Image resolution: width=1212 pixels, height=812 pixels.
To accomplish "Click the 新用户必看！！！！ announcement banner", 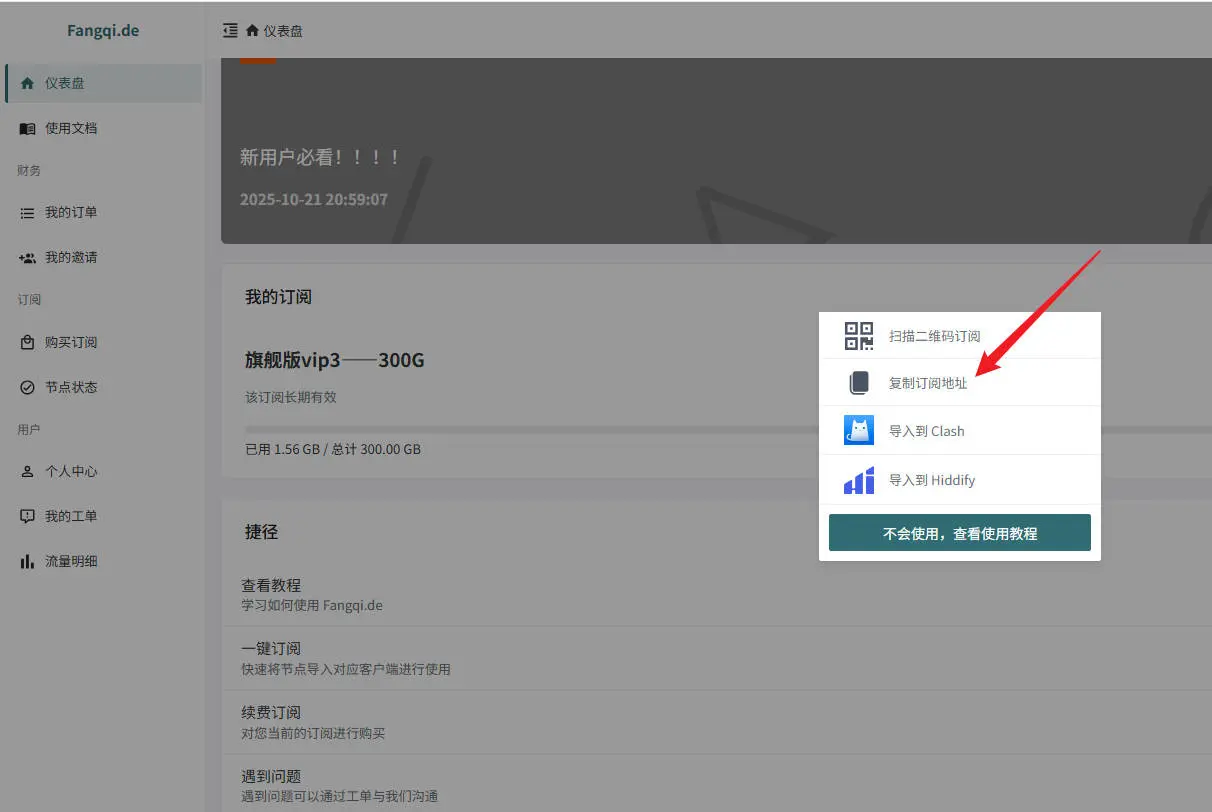I will coord(716,151).
